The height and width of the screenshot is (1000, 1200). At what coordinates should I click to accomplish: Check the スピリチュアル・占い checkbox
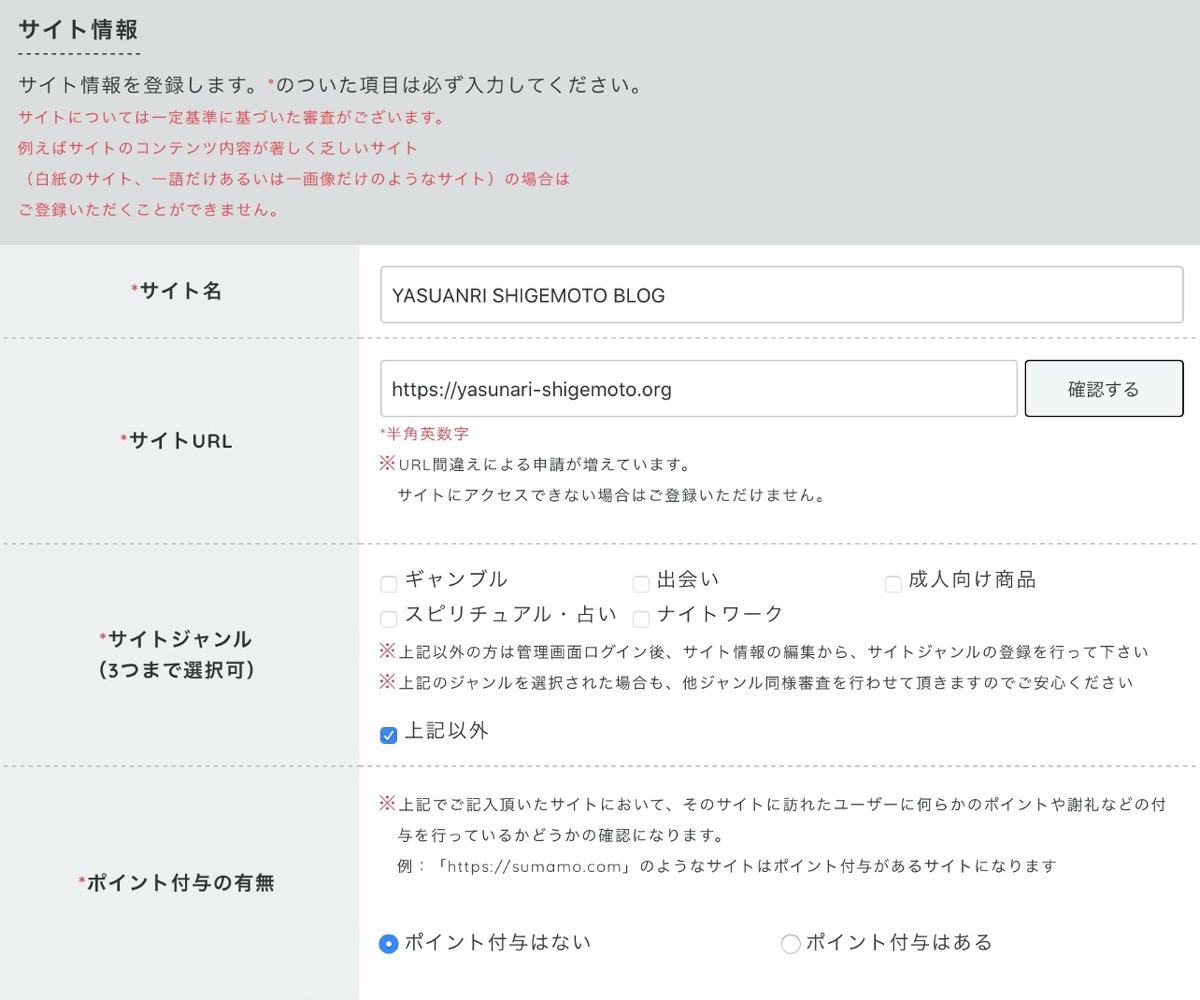[388, 618]
